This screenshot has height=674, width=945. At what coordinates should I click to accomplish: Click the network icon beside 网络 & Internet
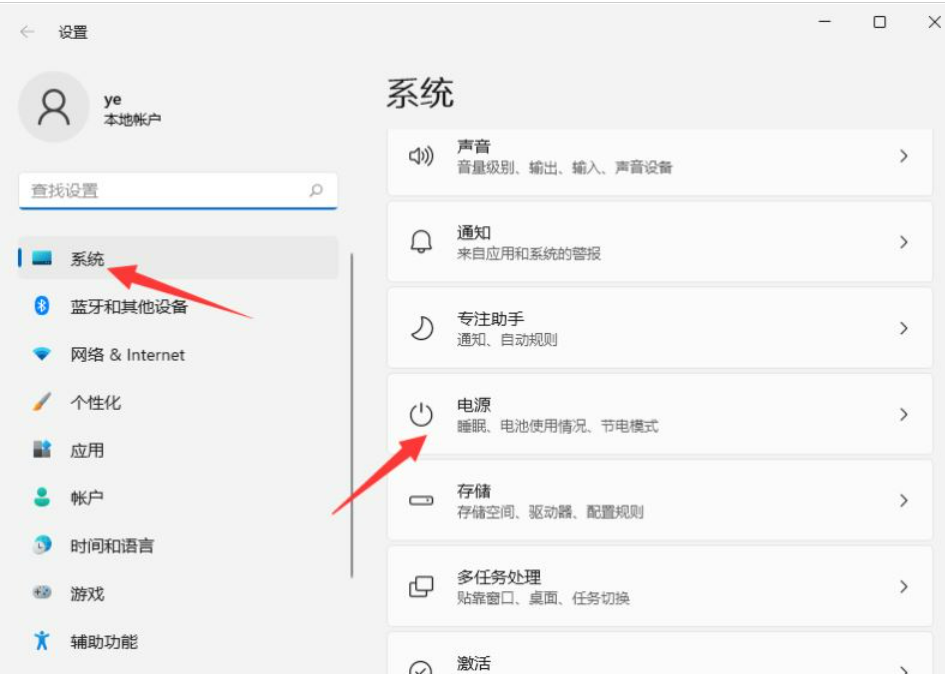pos(40,355)
